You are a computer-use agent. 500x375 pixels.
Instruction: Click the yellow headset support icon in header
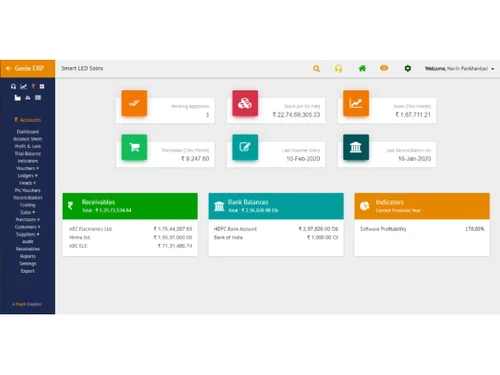click(x=338, y=69)
